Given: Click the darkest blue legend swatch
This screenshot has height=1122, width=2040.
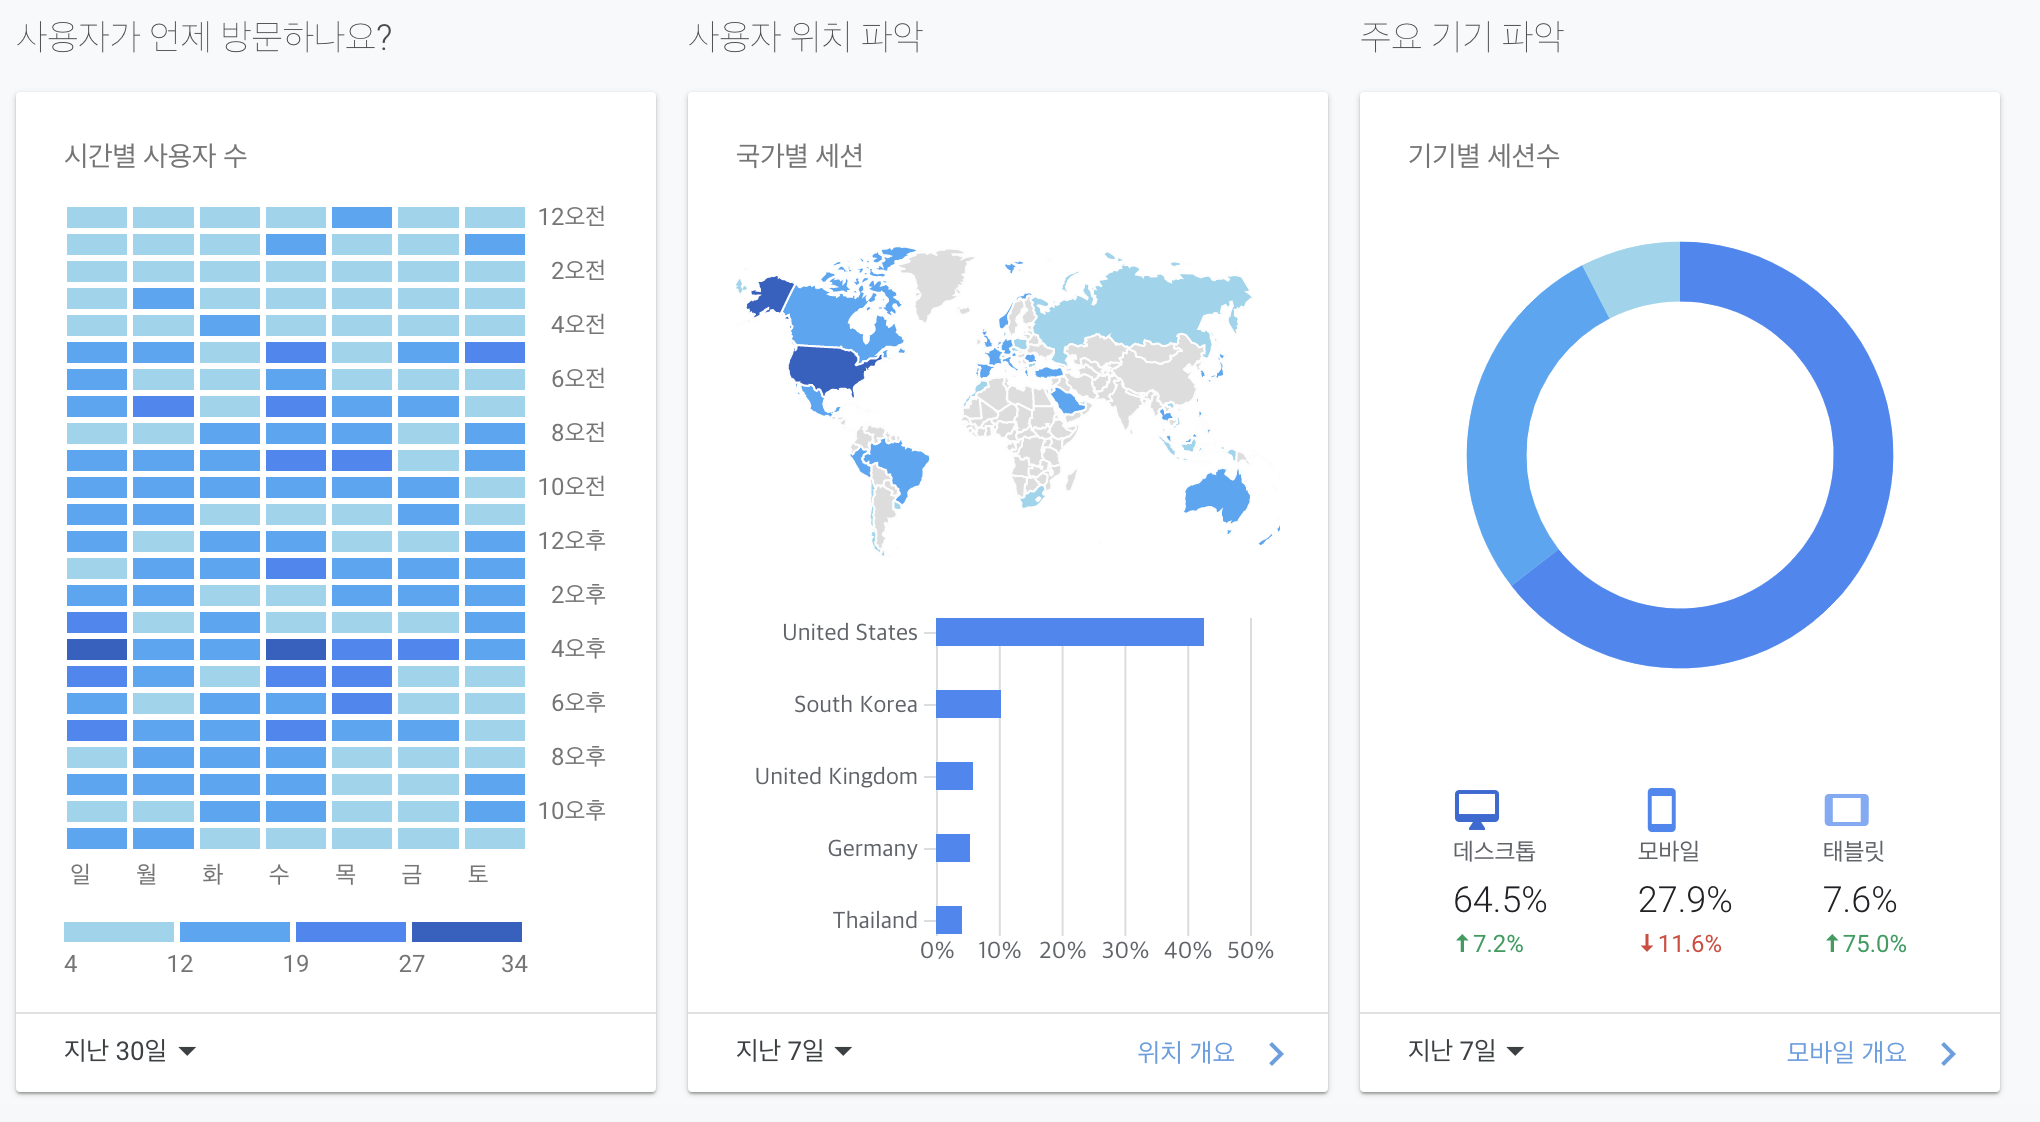Looking at the screenshot, I should coord(467,932).
